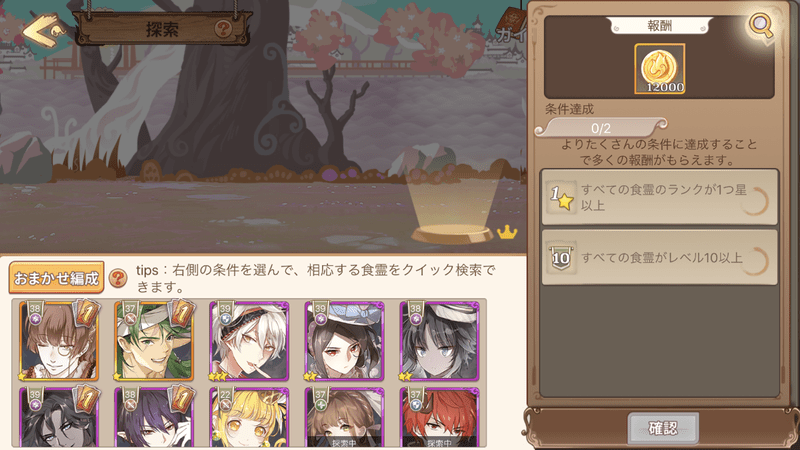
Task: Go back with the pointing hand arrow
Action: (44, 31)
